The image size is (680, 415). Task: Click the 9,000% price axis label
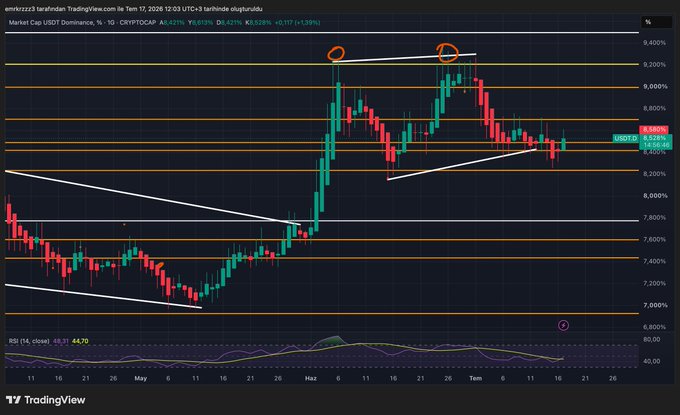click(x=655, y=87)
